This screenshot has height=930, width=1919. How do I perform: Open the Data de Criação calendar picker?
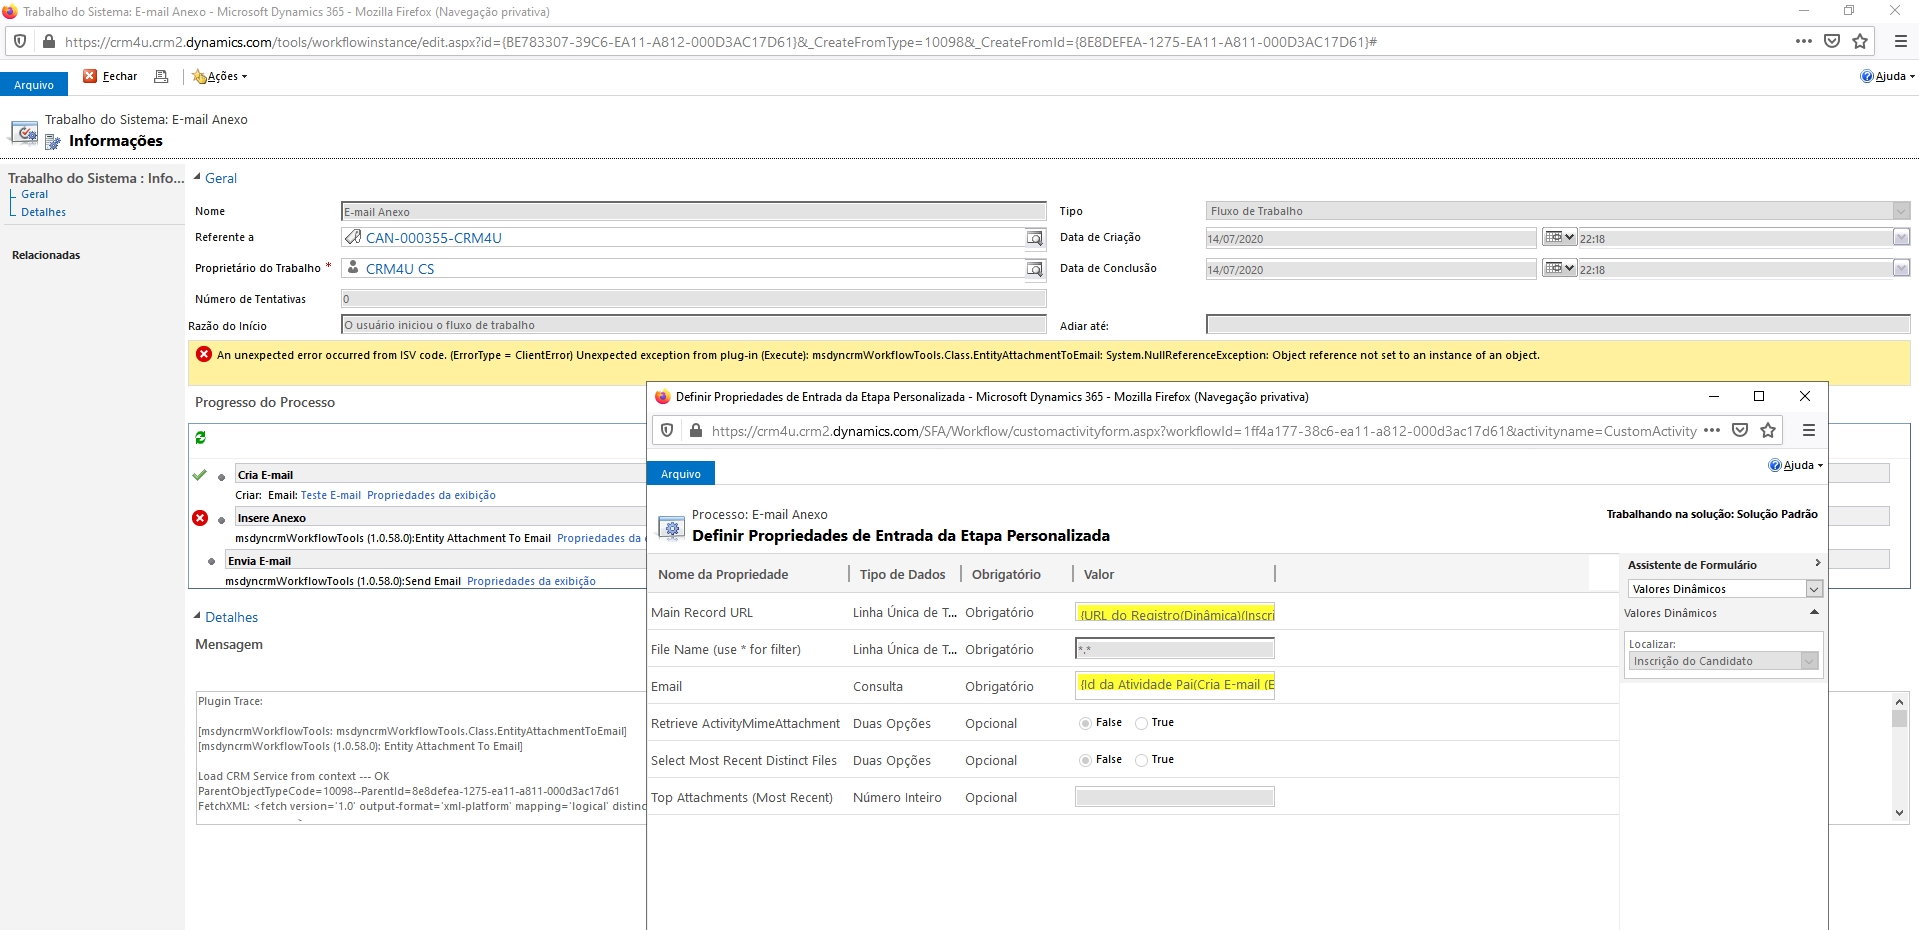[1557, 238]
